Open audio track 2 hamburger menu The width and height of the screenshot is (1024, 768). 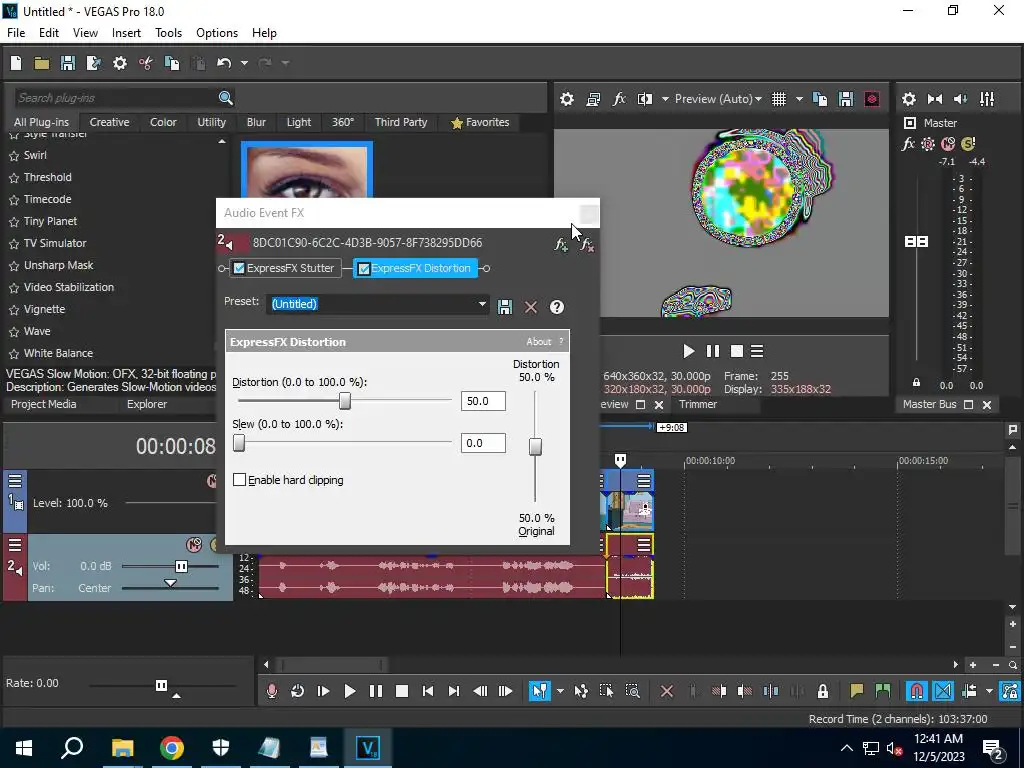15,545
